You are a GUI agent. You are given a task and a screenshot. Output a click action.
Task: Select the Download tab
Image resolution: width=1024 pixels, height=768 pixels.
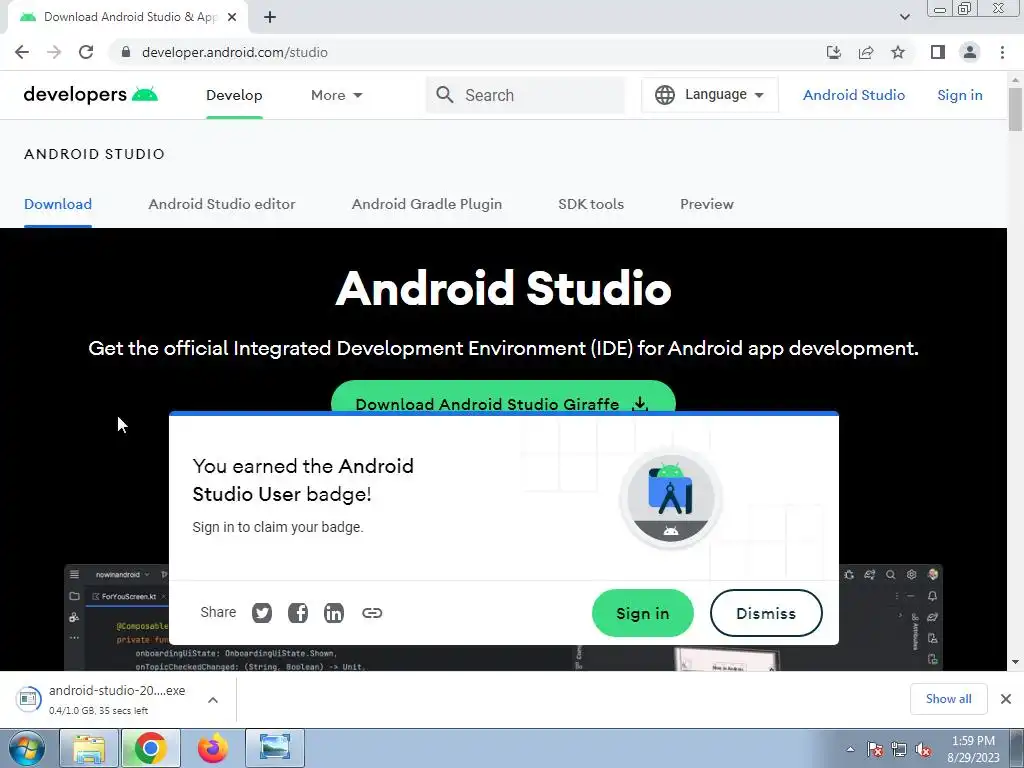pyautogui.click(x=58, y=204)
